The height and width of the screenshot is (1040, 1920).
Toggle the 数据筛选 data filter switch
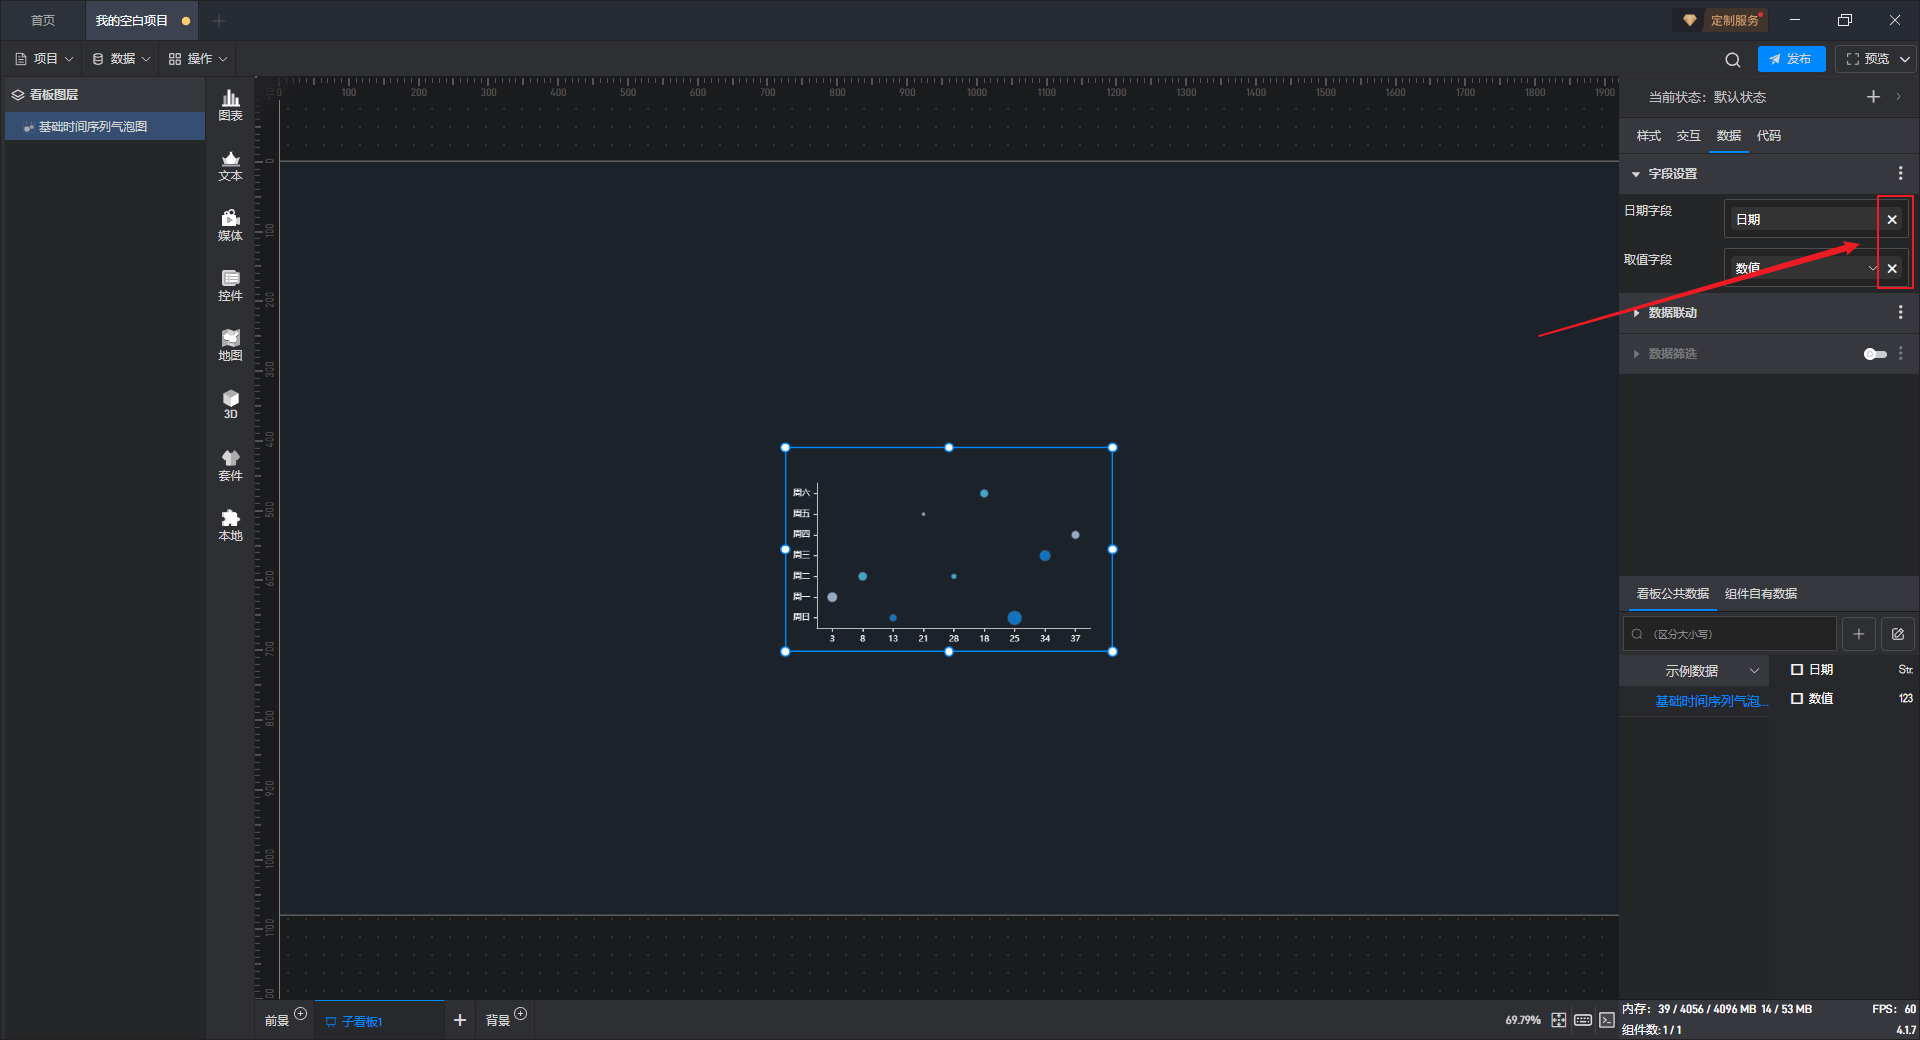tap(1875, 354)
